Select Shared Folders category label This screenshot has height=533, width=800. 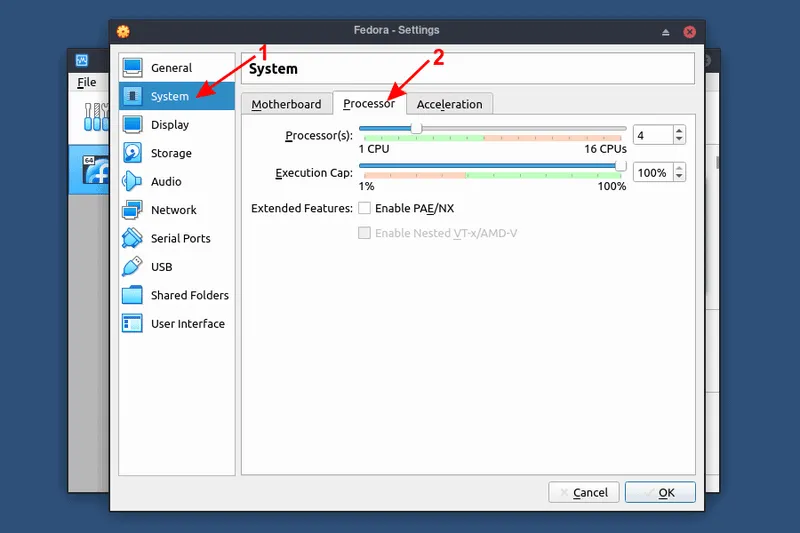(190, 295)
